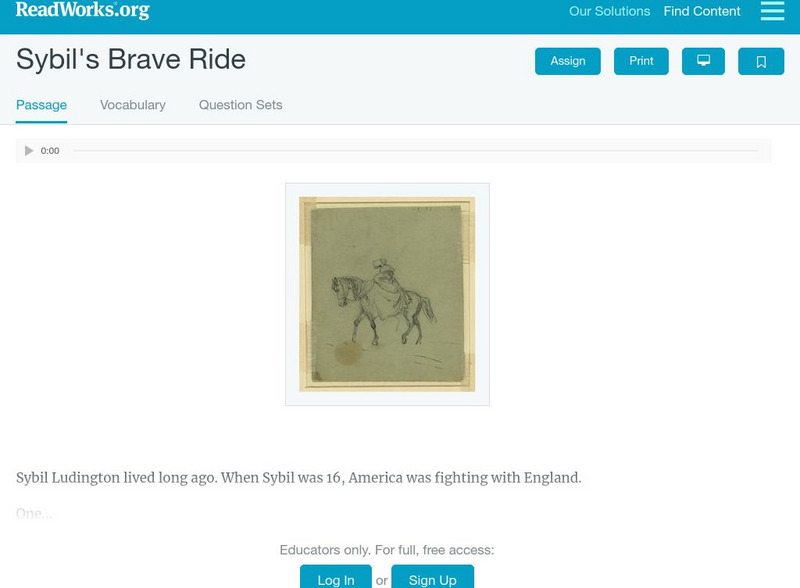Image resolution: width=800 pixels, height=588 pixels.
Task: Click the audio time label 0:00
Action: [x=50, y=151]
